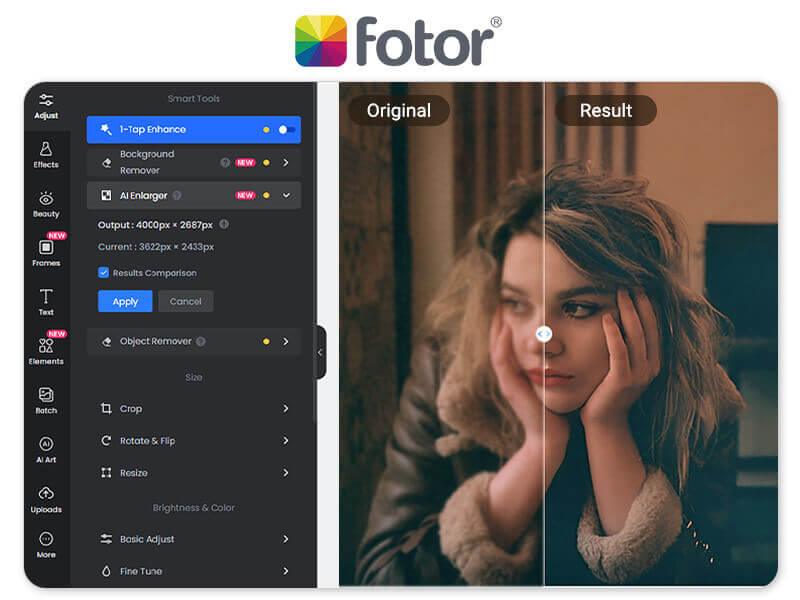Screen dimensions: 800x600
Task: Open the Beauty tools panel
Action: pyautogui.click(x=46, y=203)
